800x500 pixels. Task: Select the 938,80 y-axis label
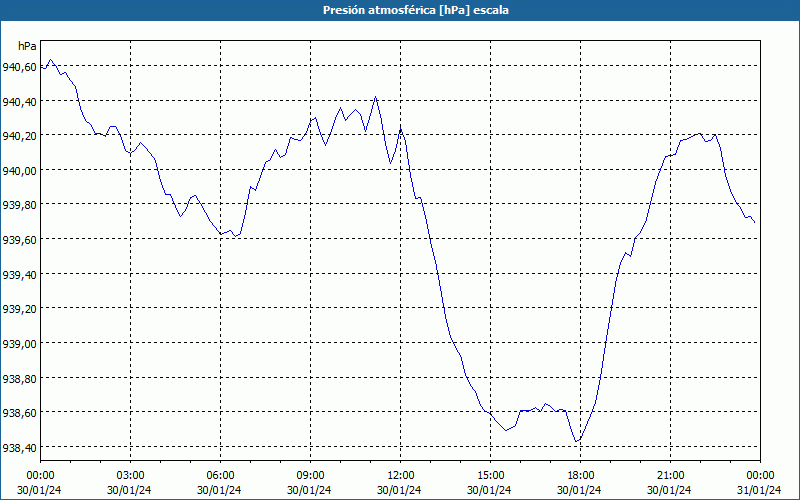click(19, 379)
